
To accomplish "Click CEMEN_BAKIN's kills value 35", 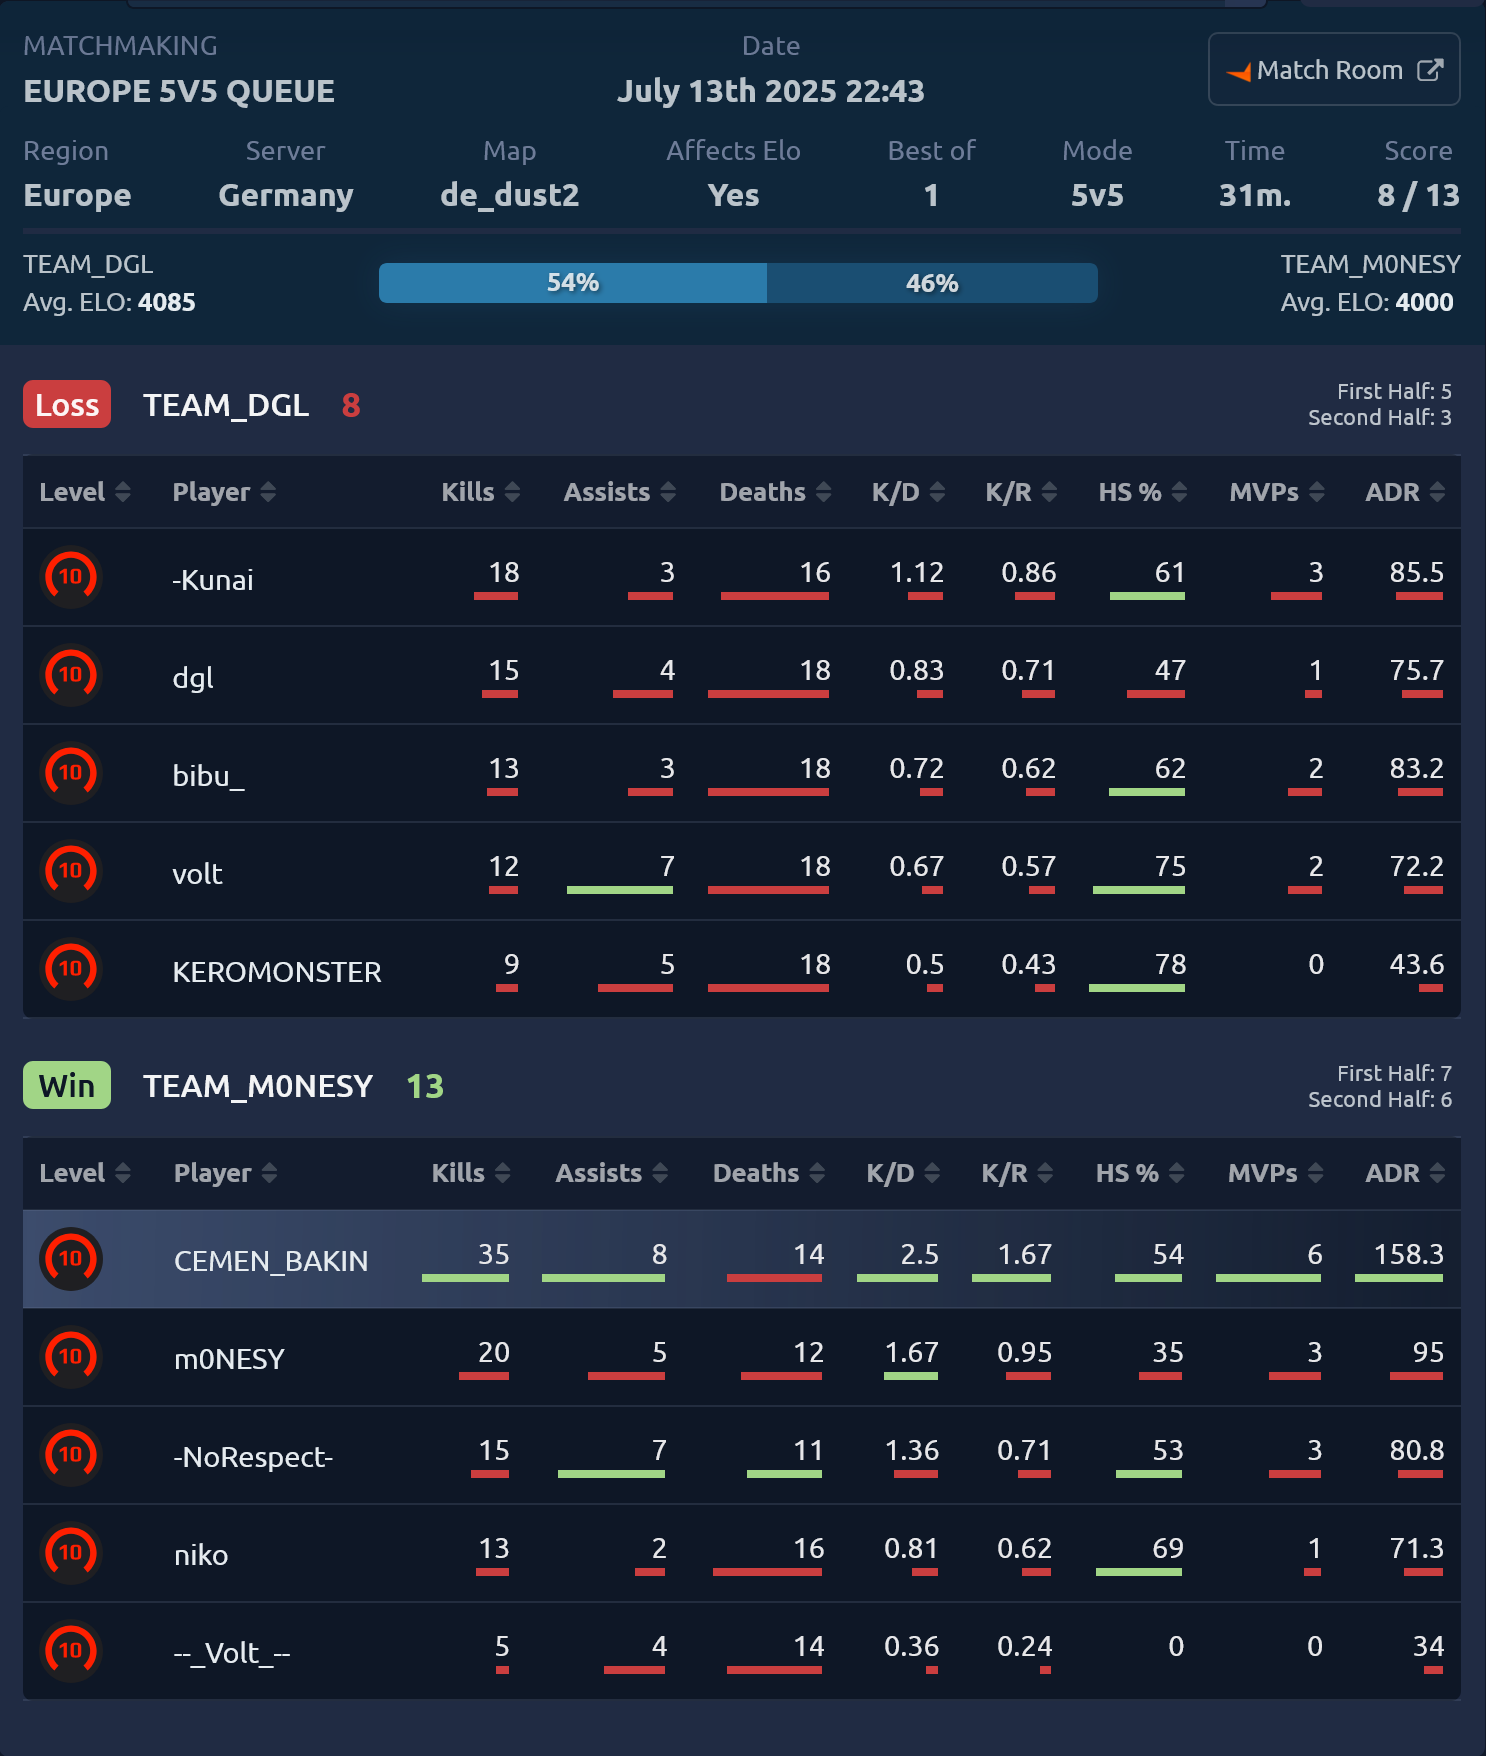I will coord(494,1254).
